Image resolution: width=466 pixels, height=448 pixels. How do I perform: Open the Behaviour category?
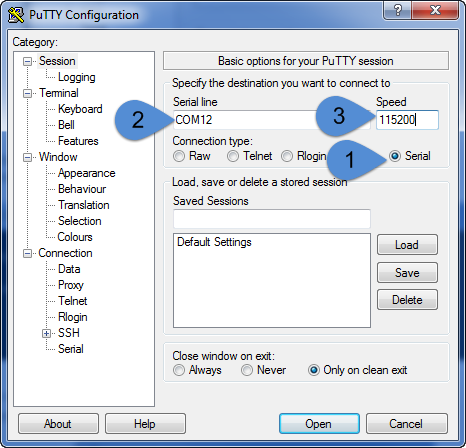pos(82,189)
